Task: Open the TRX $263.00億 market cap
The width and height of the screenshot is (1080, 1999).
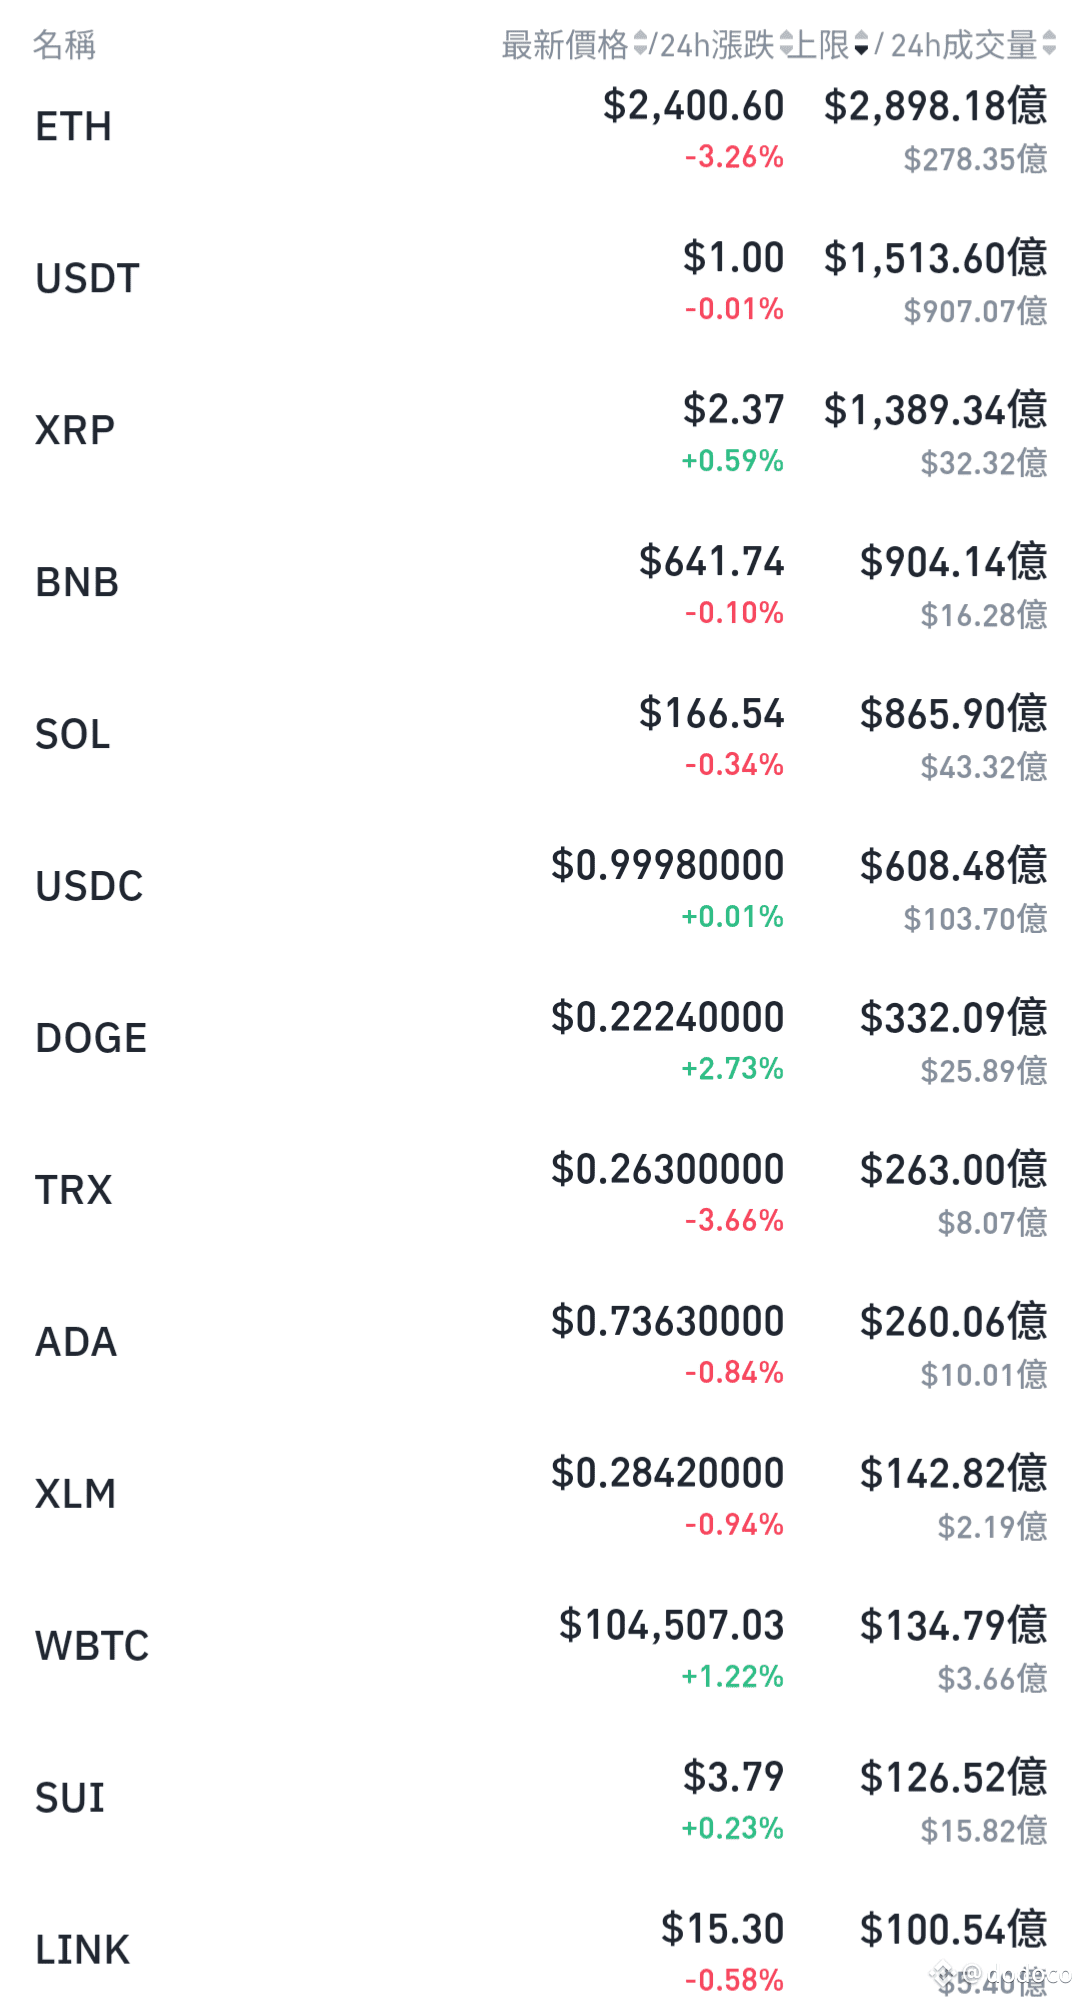Action: (953, 1169)
